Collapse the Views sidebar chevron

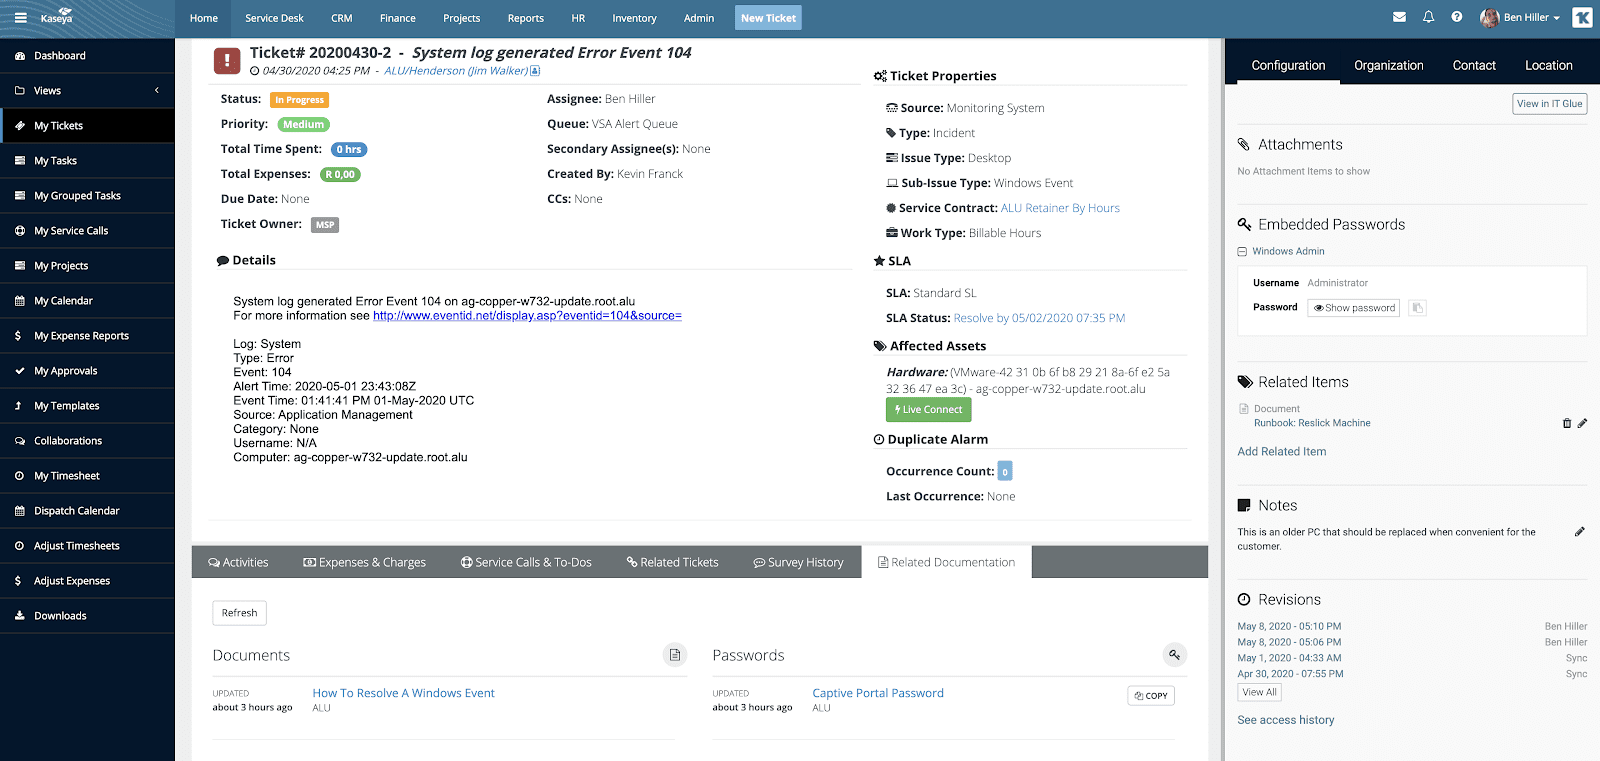click(157, 91)
